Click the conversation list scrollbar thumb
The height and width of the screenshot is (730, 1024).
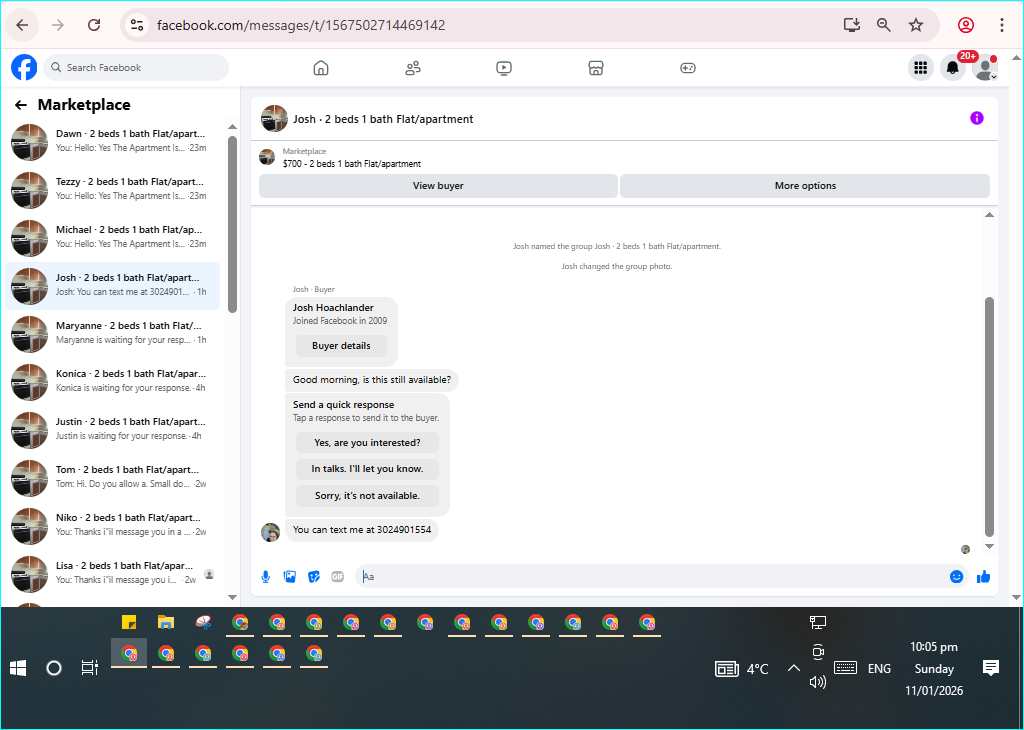click(232, 224)
